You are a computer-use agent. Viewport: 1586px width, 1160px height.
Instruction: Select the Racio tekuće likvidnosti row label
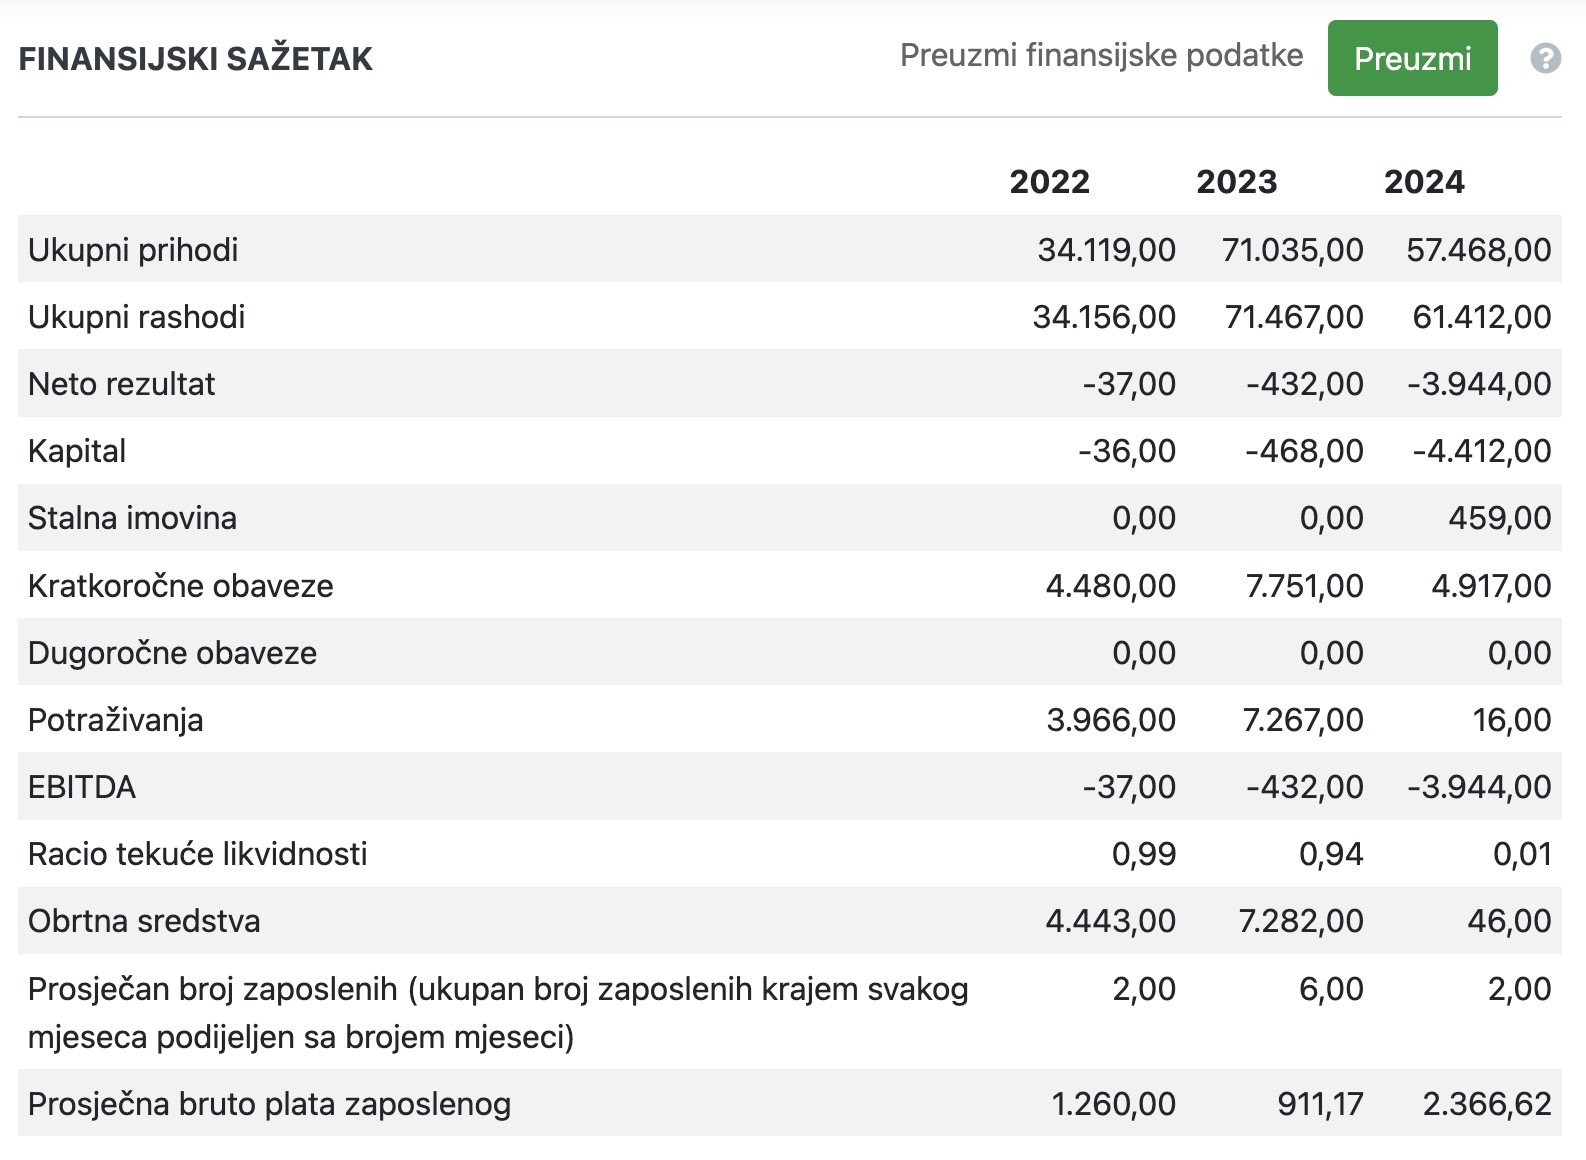pos(198,854)
